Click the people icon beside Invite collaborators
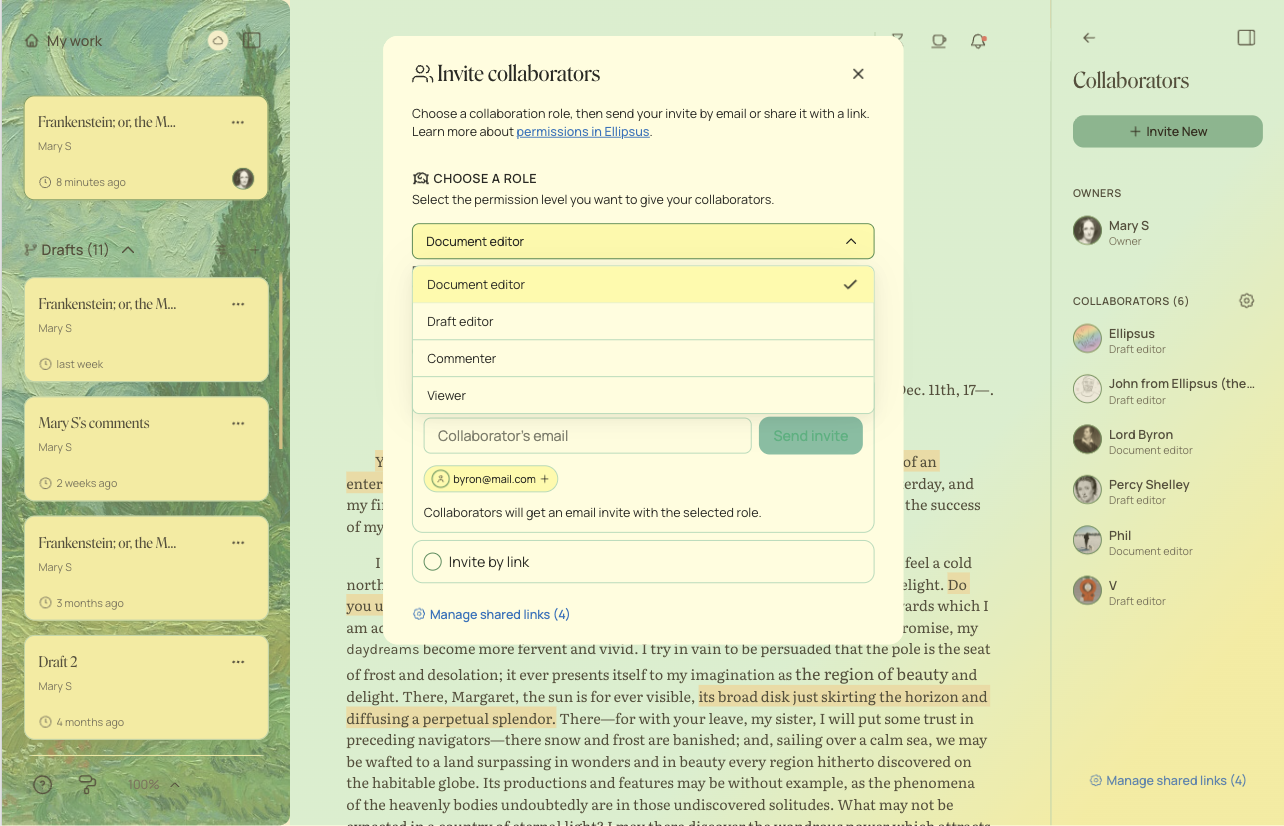1284x826 pixels. point(422,74)
